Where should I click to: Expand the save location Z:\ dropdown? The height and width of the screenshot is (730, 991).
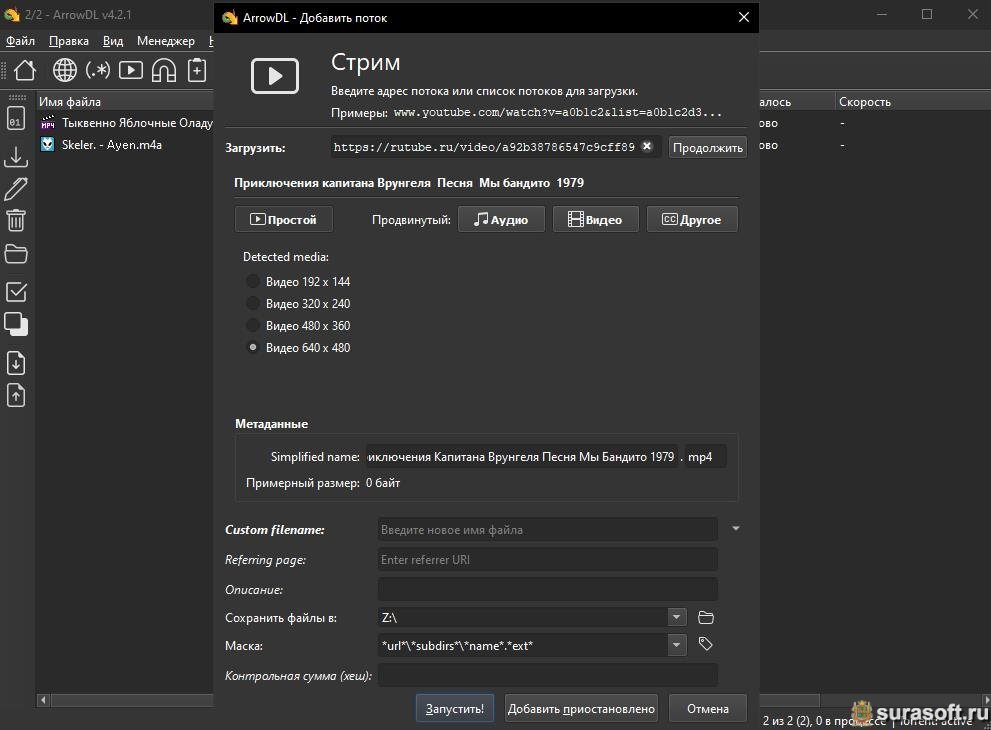click(x=677, y=617)
